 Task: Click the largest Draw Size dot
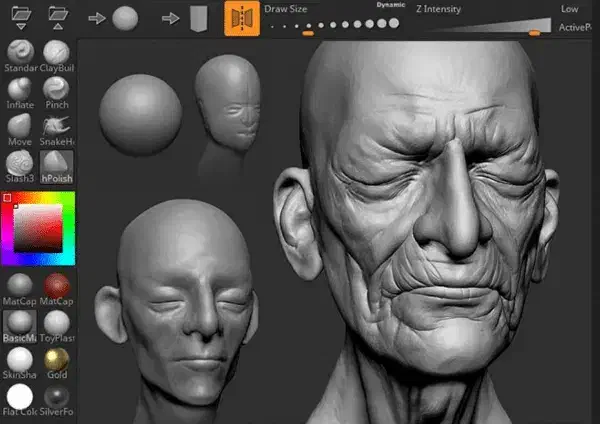click(380, 23)
